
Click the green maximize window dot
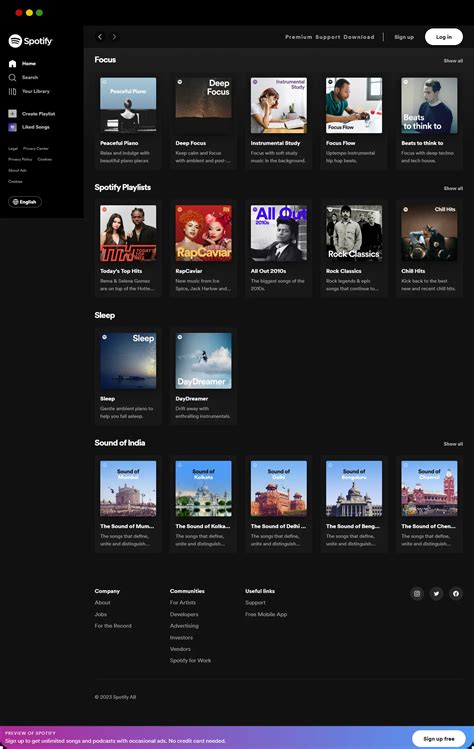click(39, 12)
